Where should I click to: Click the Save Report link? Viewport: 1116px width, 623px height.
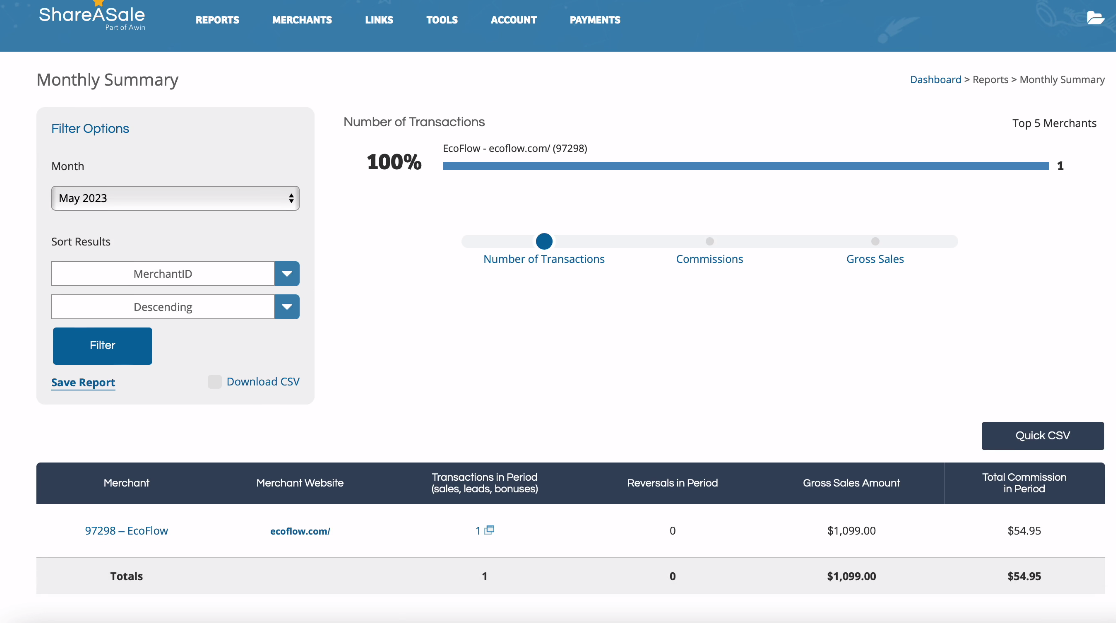83,382
